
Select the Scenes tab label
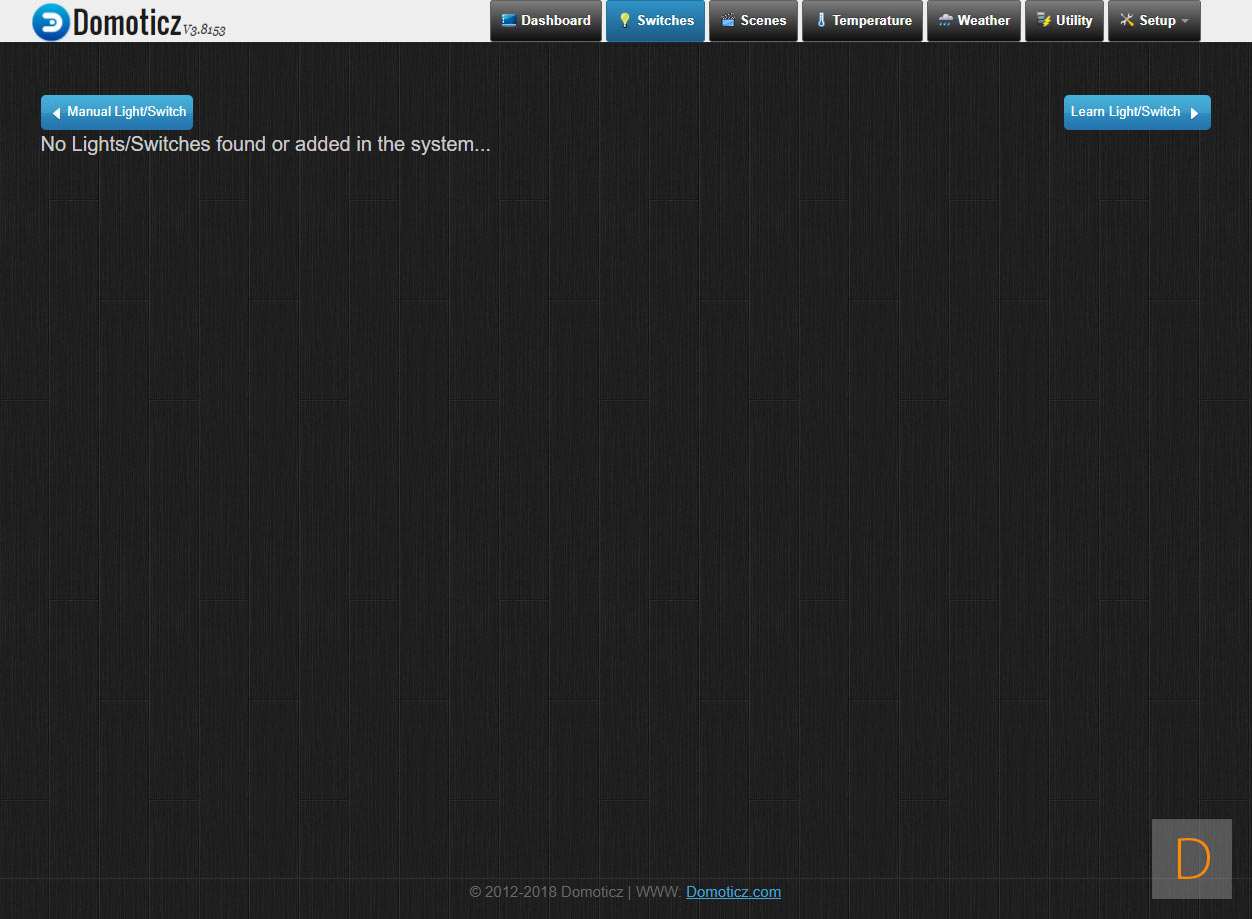point(763,20)
